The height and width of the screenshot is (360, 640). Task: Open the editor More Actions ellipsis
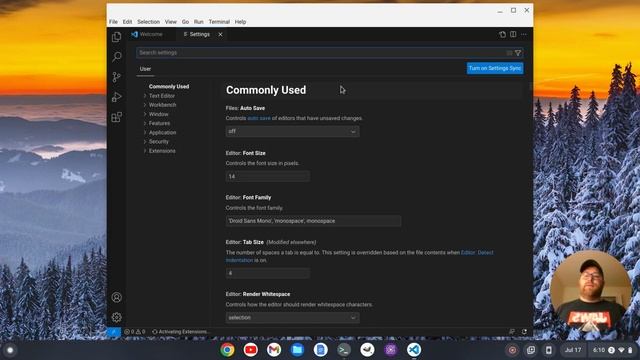524,34
